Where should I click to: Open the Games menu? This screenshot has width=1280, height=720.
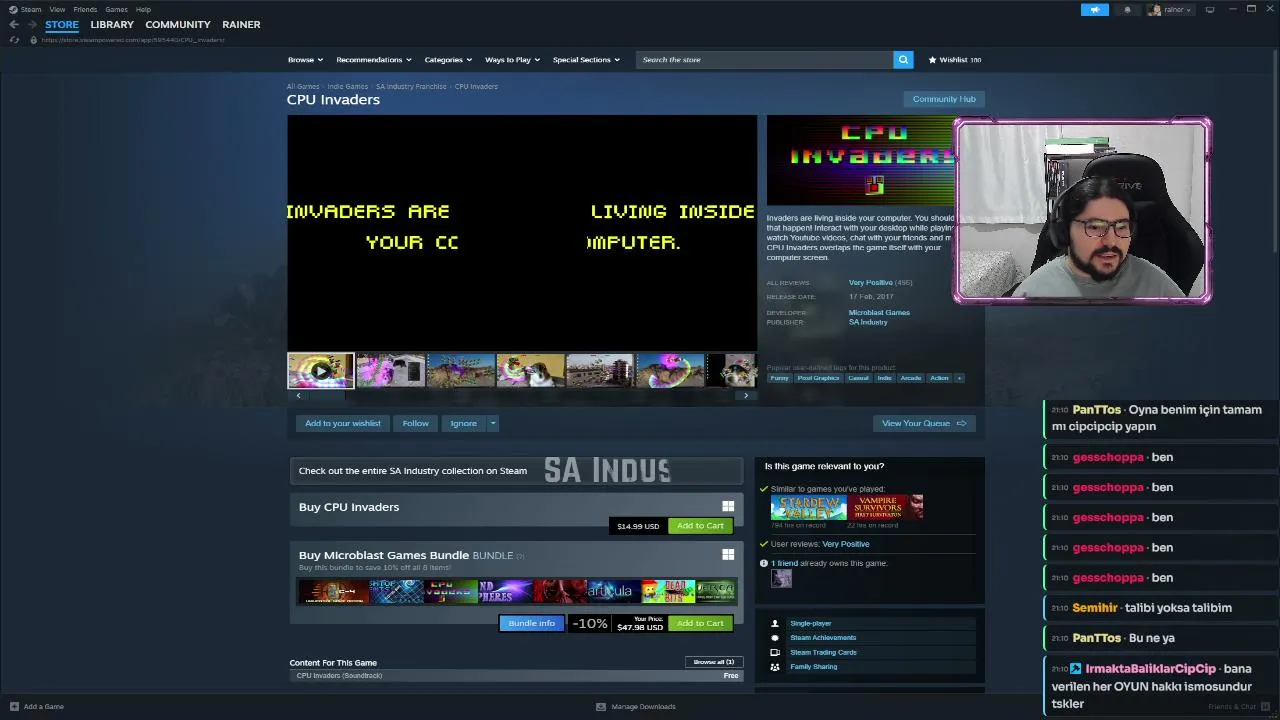point(116,10)
